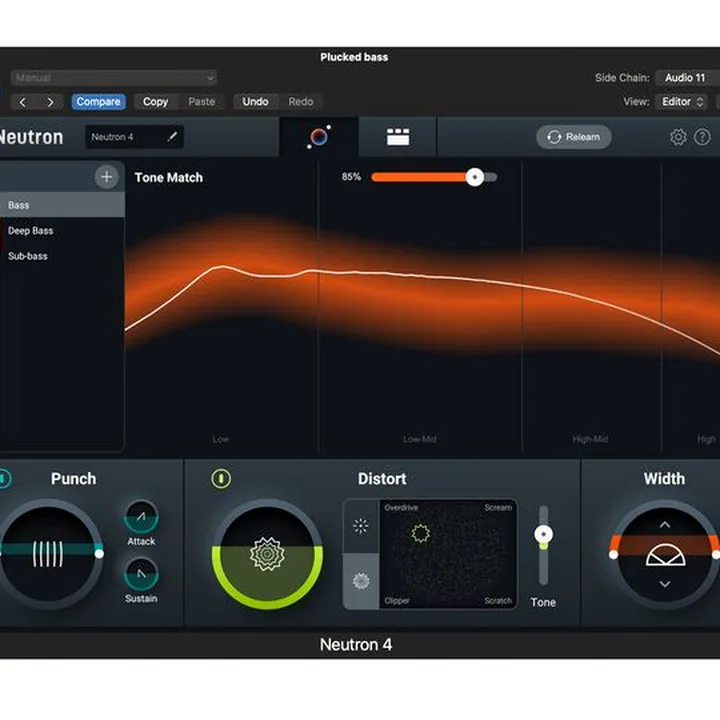720x720 pixels.
Task: Click the Paste button
Action: (x=202, y=101)
